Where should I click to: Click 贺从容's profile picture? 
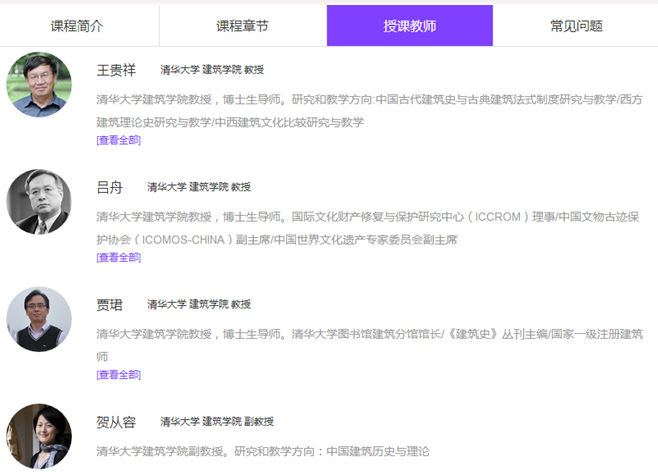click(x=39, y=436)
